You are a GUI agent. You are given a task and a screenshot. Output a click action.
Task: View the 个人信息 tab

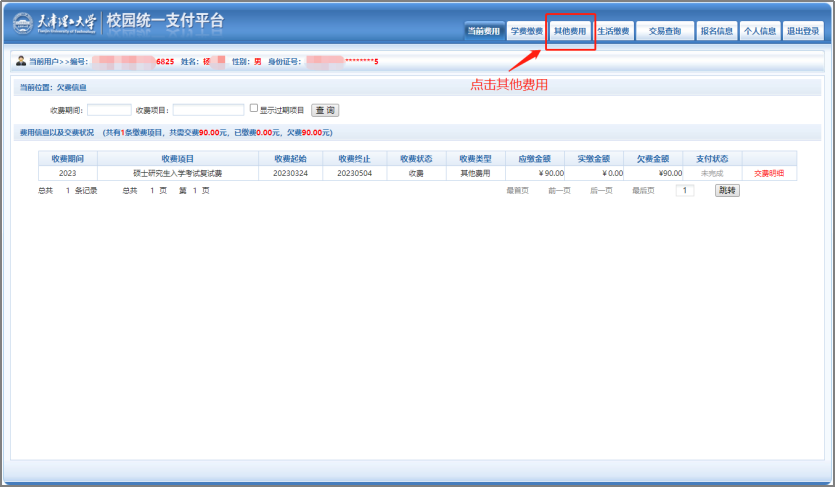click(x=760, y=31)
